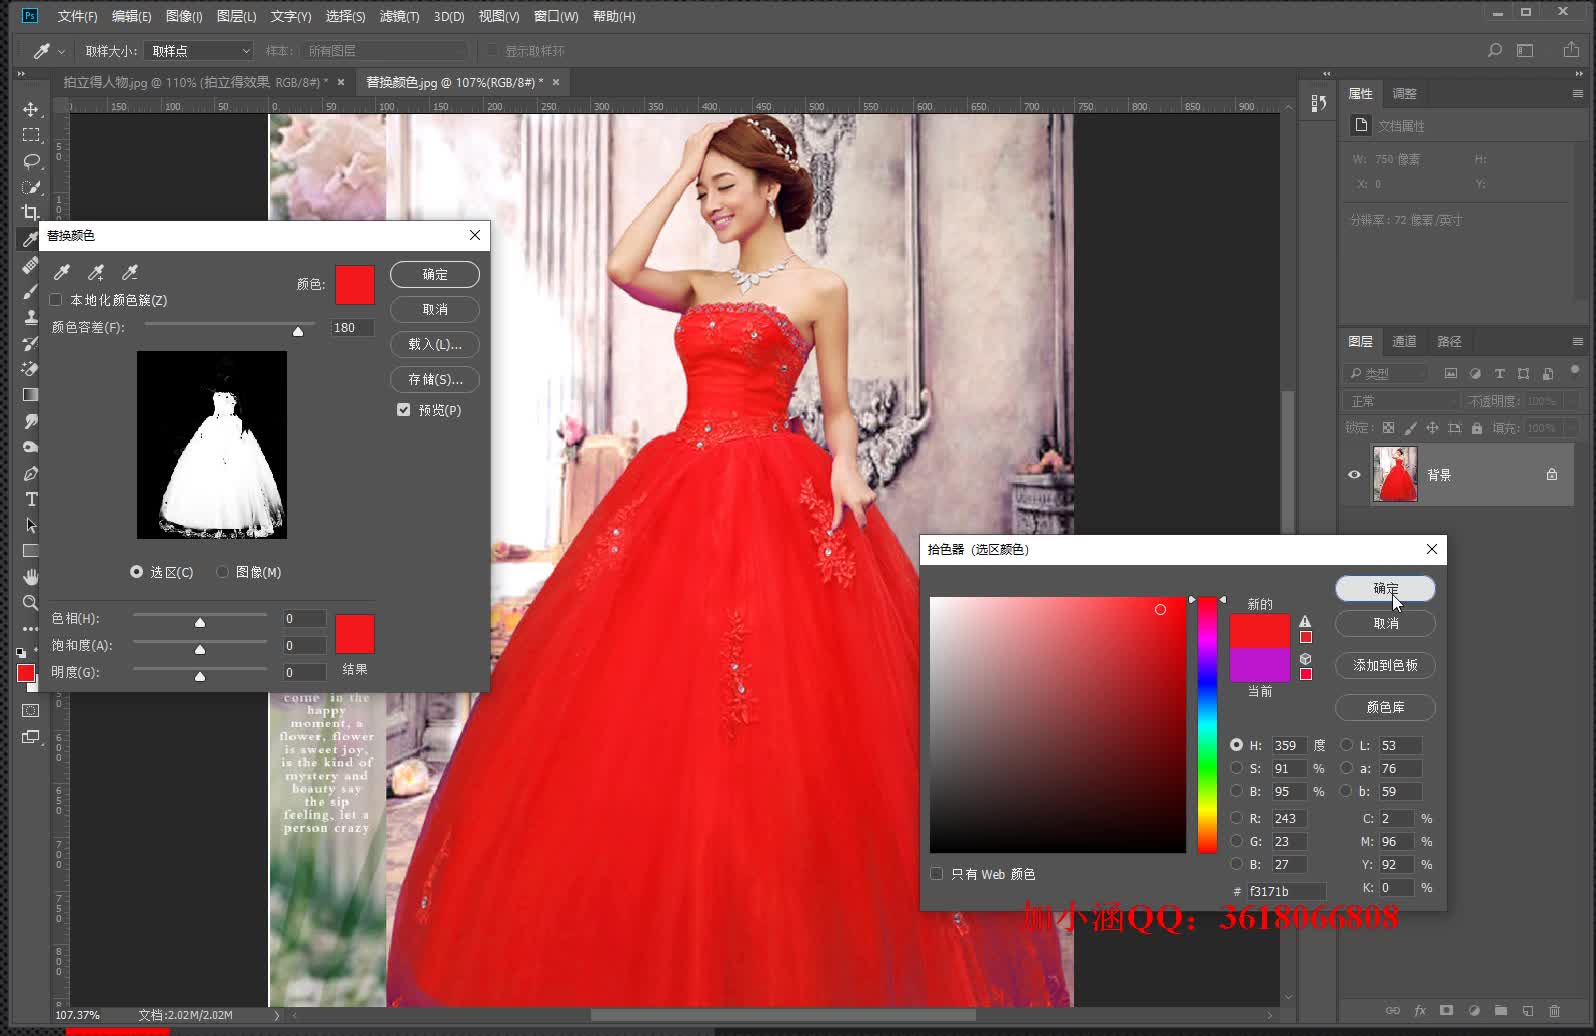This screenshot has width=1596, height=1036.
Task: Open Color Libraries from color picker
Action: pos(1385,707)
